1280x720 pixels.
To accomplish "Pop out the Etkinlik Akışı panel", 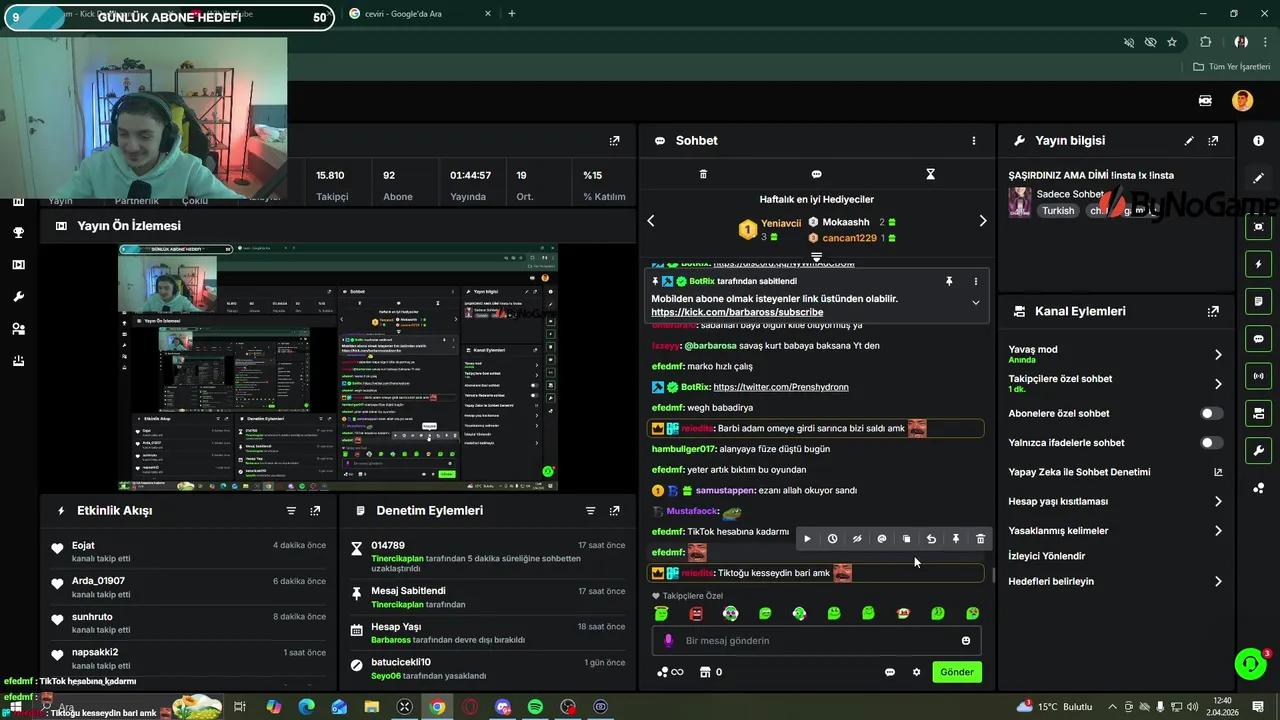I will 315,510.
